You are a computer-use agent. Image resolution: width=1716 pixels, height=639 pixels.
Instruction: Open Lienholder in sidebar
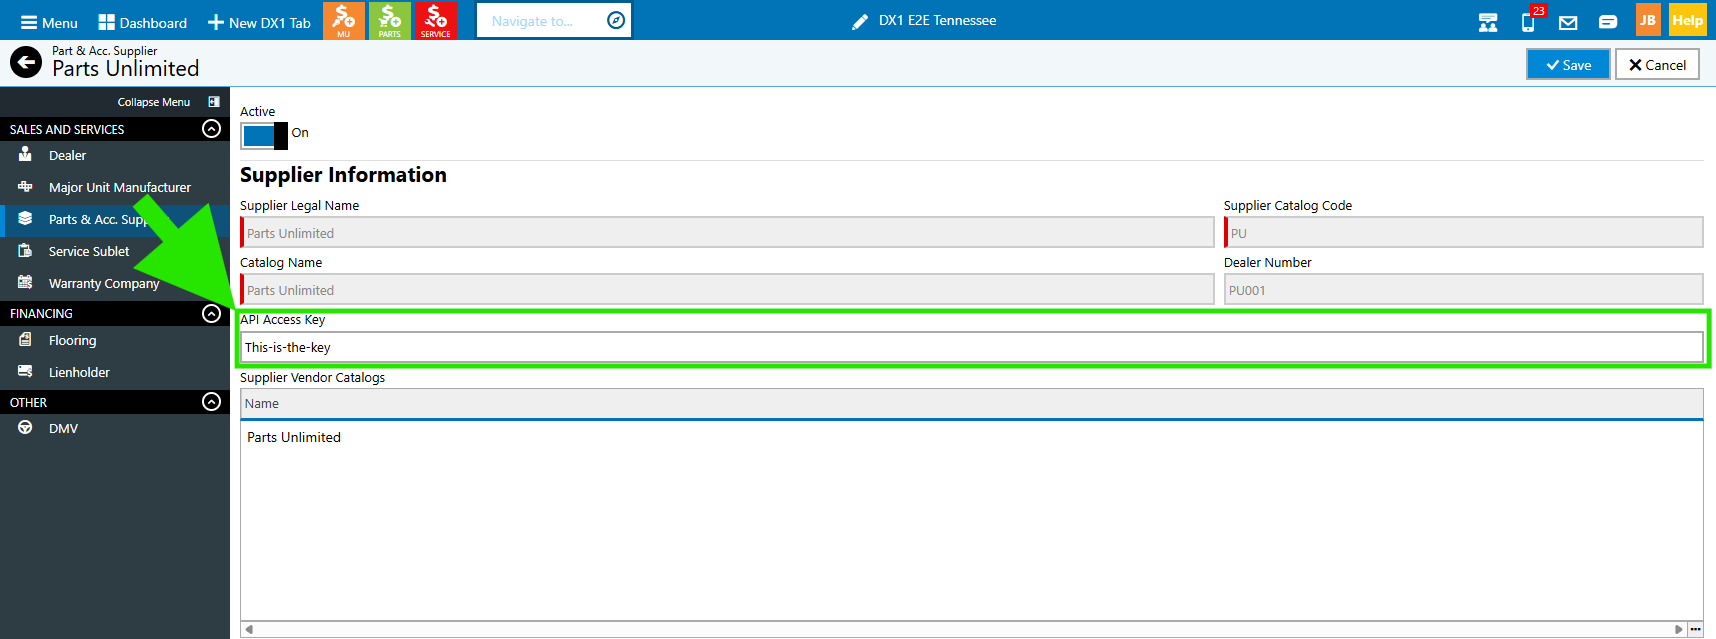tap(115, 372)
